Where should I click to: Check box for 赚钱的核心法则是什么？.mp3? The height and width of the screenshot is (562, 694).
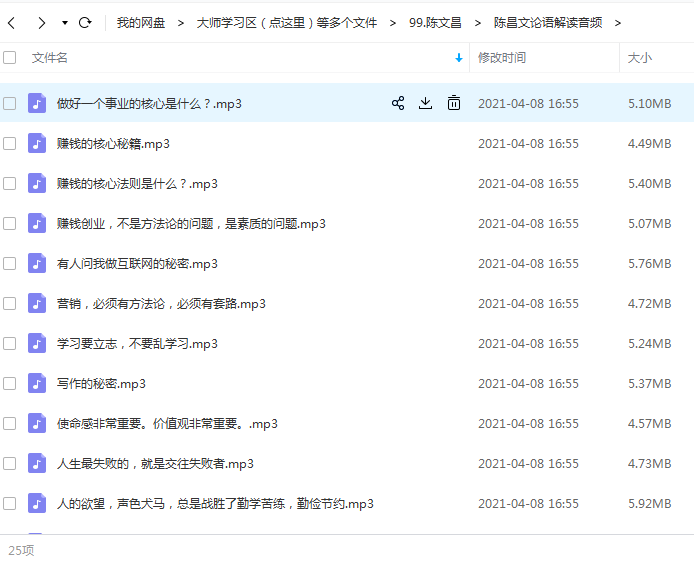click(x=10, y=184)
